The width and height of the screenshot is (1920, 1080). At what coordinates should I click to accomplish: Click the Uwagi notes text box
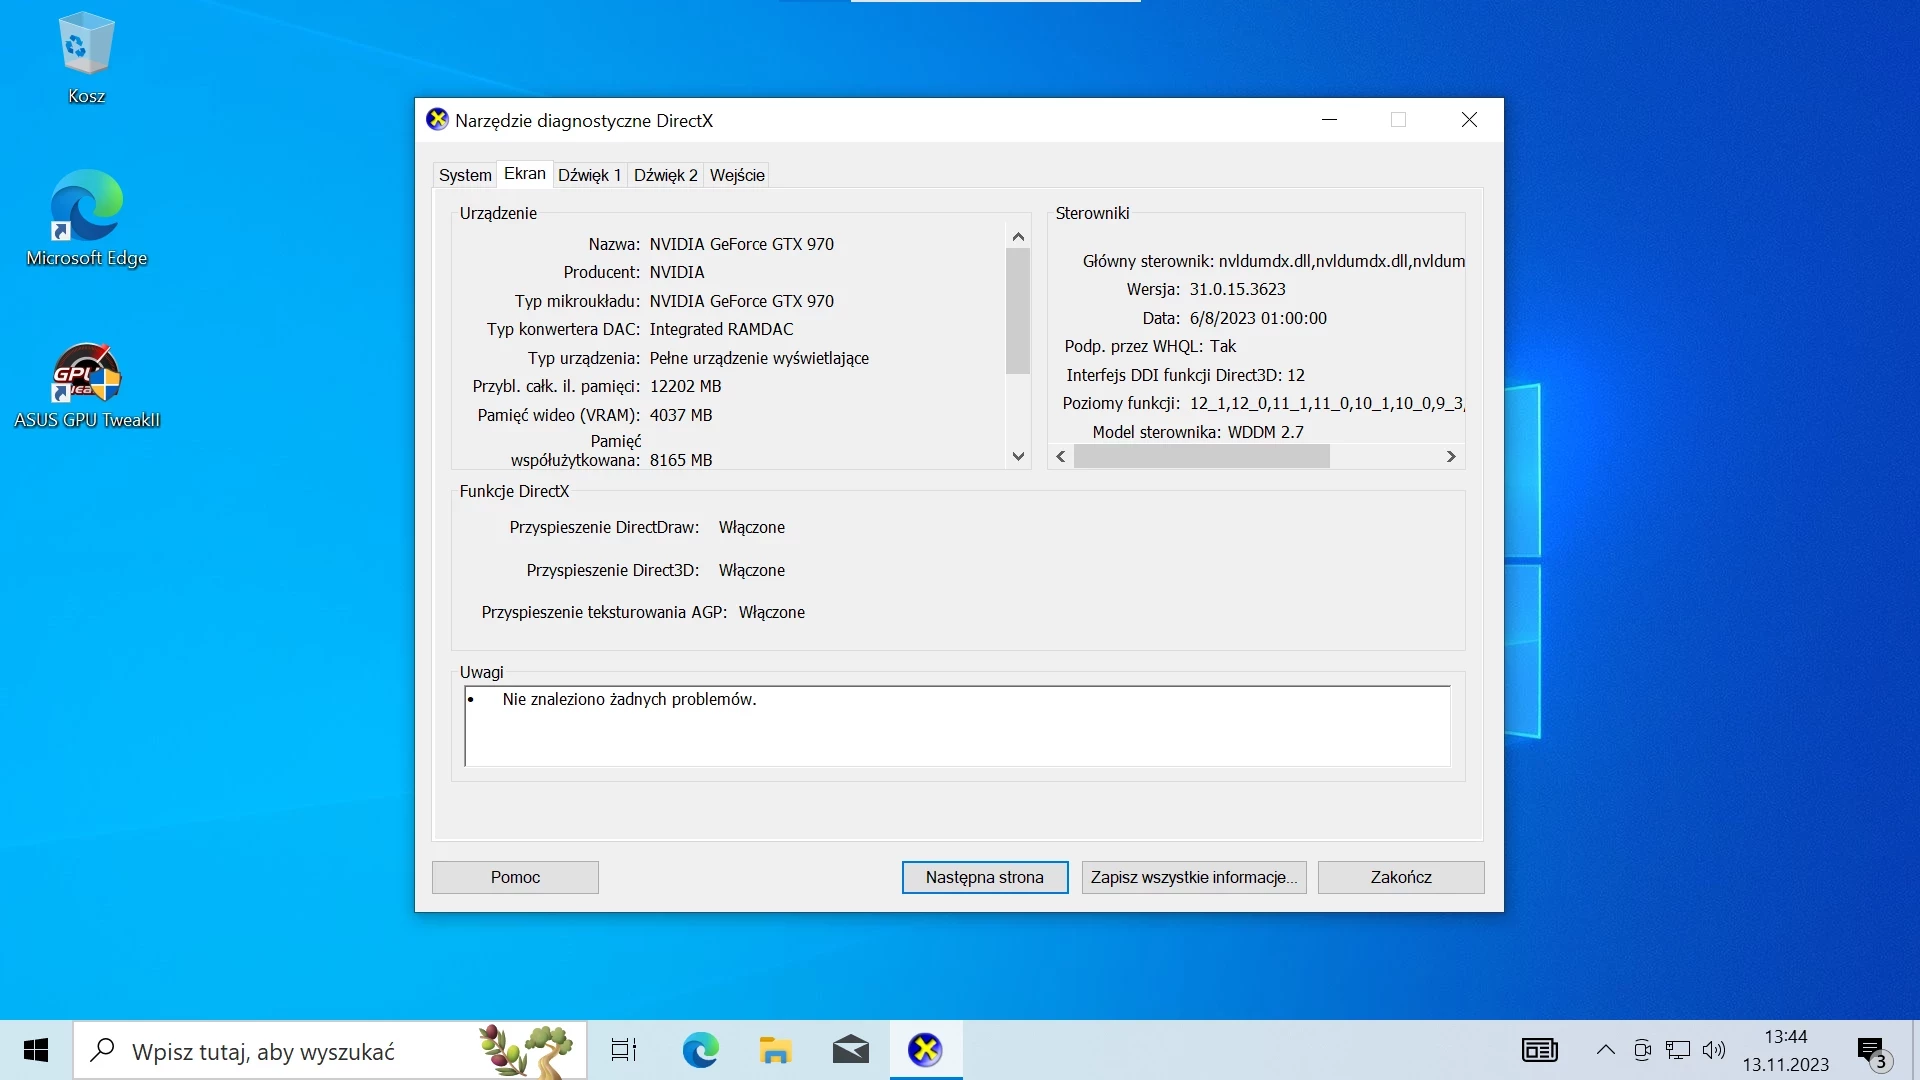(x=958, y=726)
